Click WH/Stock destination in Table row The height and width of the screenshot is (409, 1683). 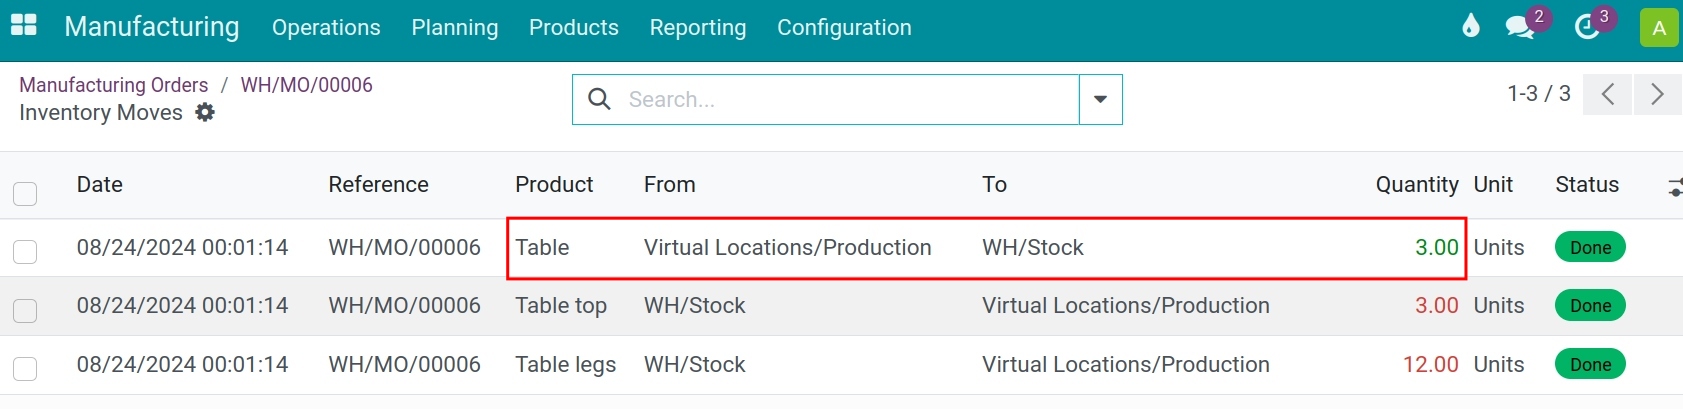pyautogui.click(x=1033, y=247)
